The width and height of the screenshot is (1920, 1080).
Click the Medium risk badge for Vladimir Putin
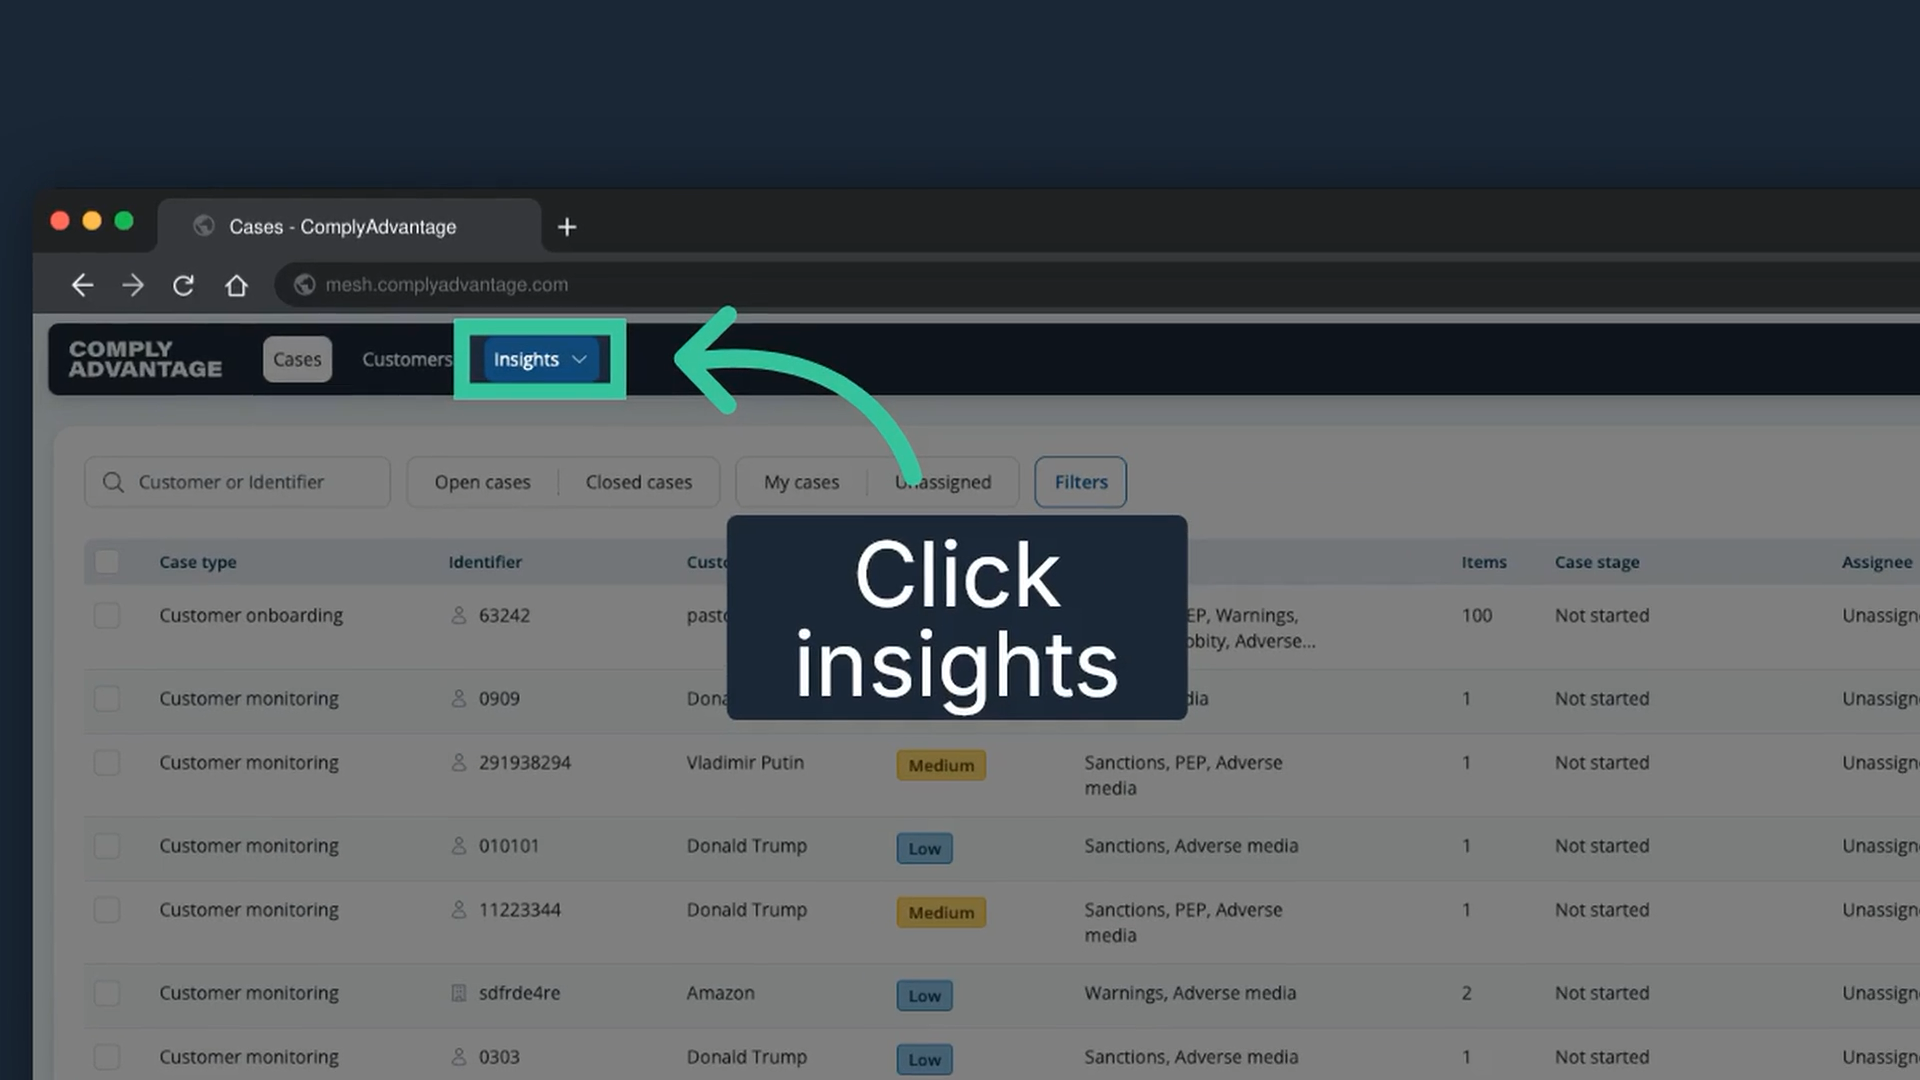pyautogui.click(x=941, y=765)
